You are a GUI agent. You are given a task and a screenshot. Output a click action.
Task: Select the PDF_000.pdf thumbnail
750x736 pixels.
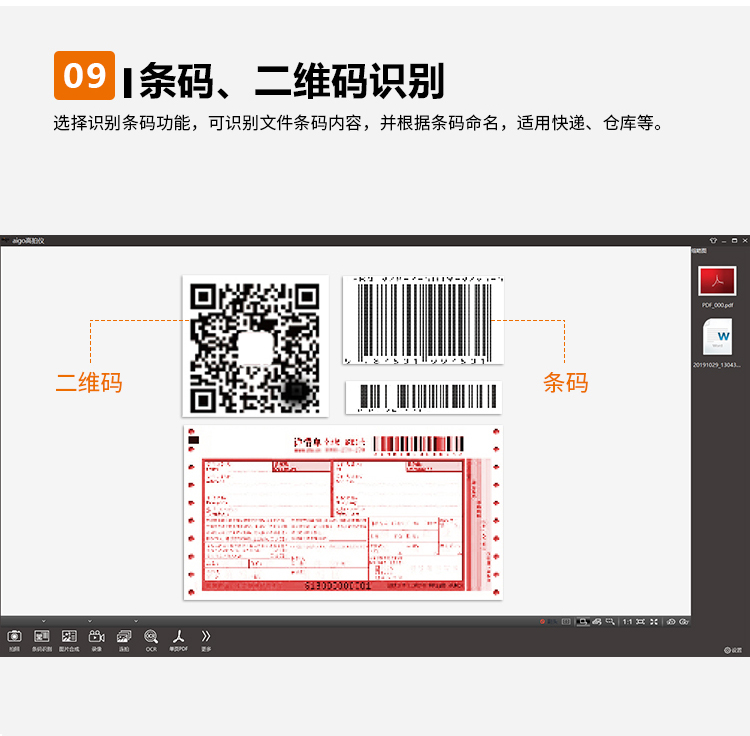[x=717, y=281]
